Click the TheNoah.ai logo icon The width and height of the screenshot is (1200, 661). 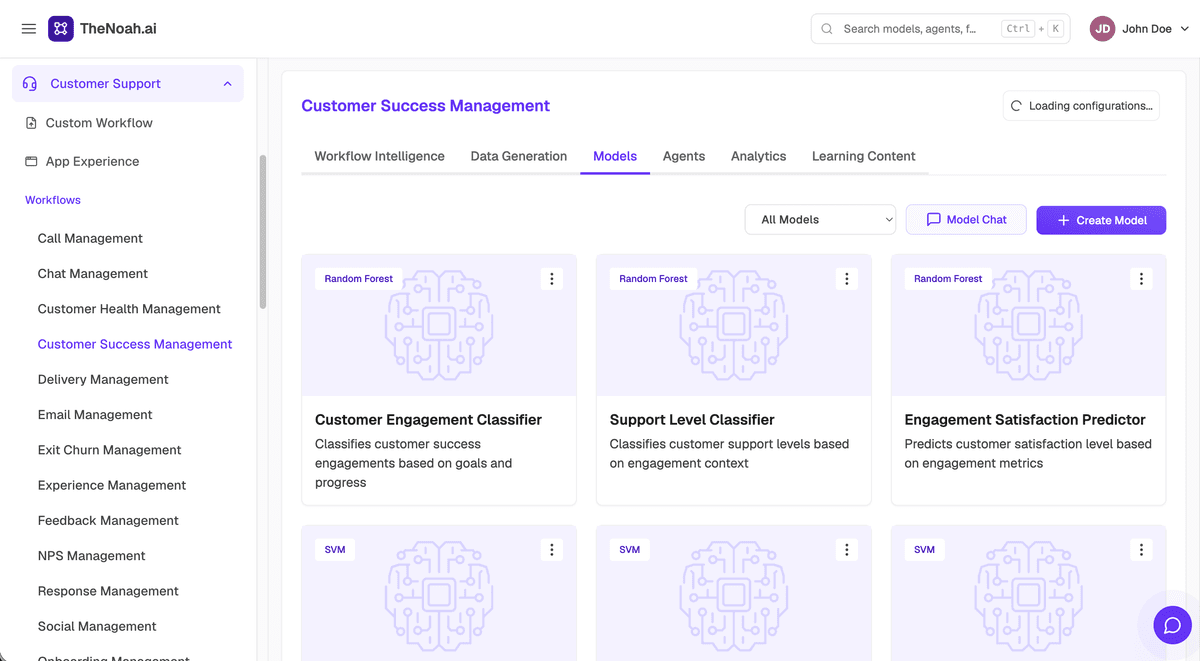click(60, 29)
